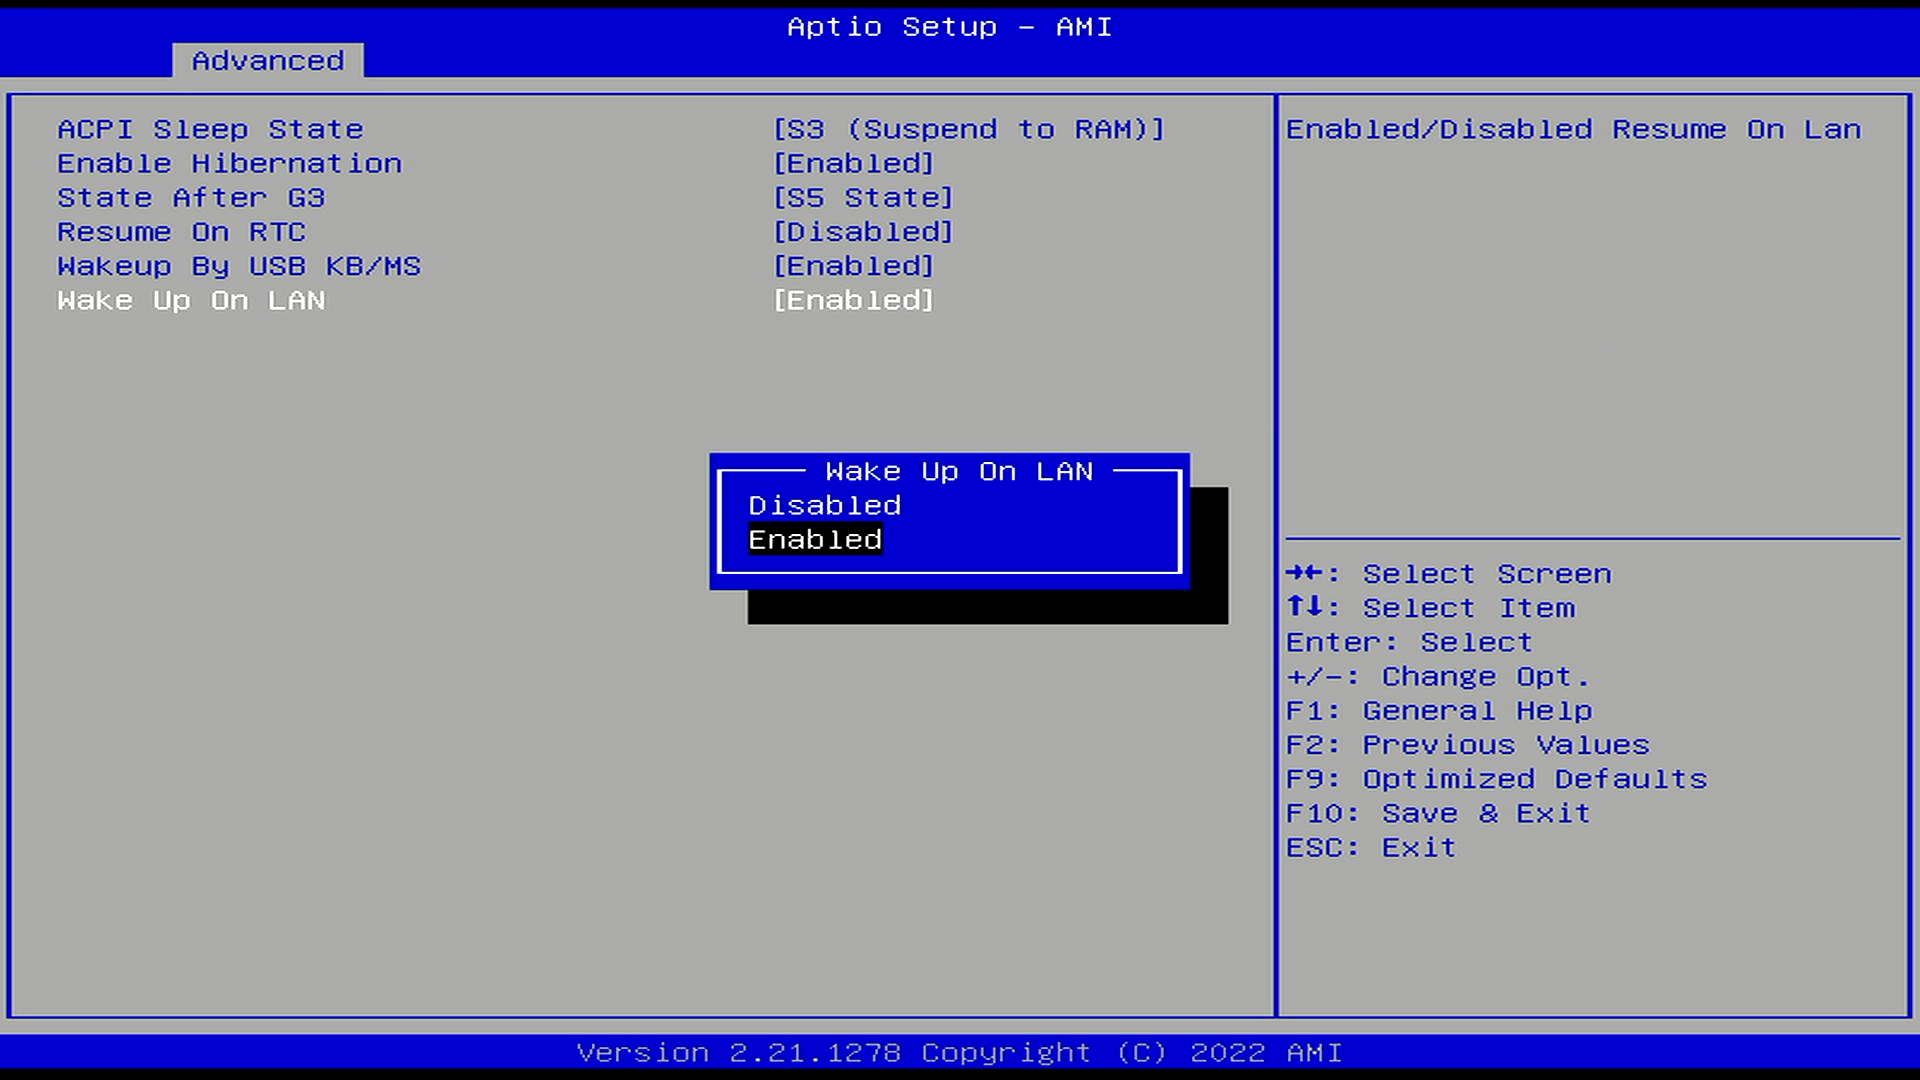1920x1080 pixels.
Task: Click ESC: Exit hint
Action: click(x=1370, y=848)
